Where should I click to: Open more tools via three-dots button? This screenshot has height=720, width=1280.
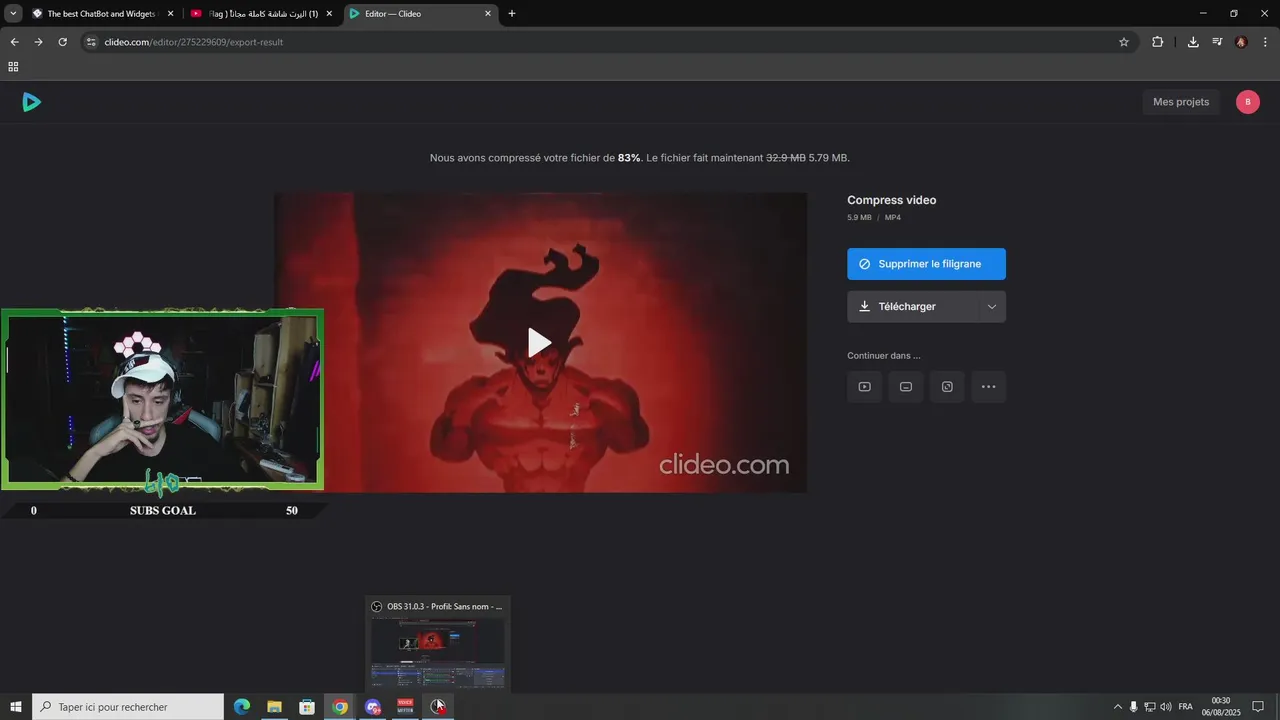pos(989,387)
